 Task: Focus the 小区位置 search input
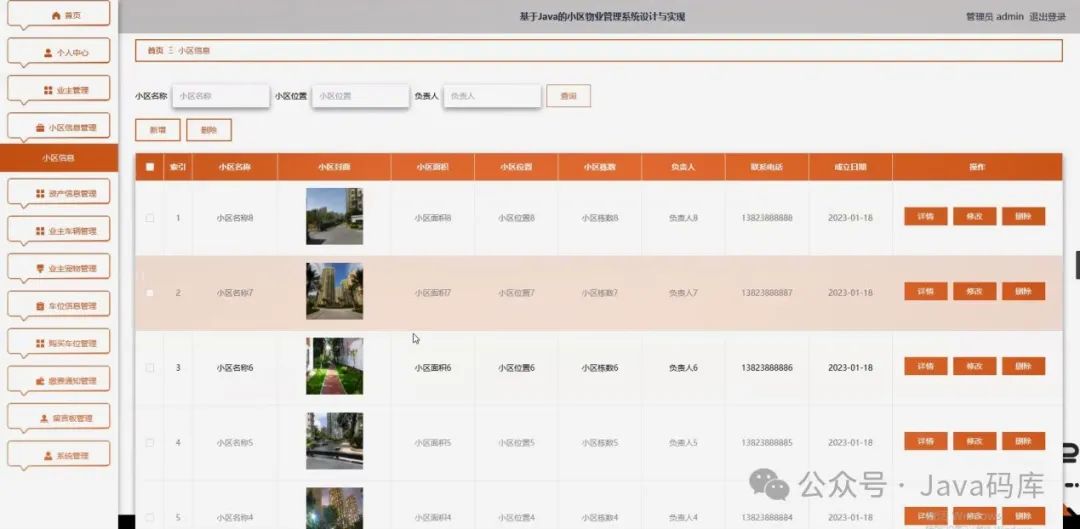pos(360,96)
